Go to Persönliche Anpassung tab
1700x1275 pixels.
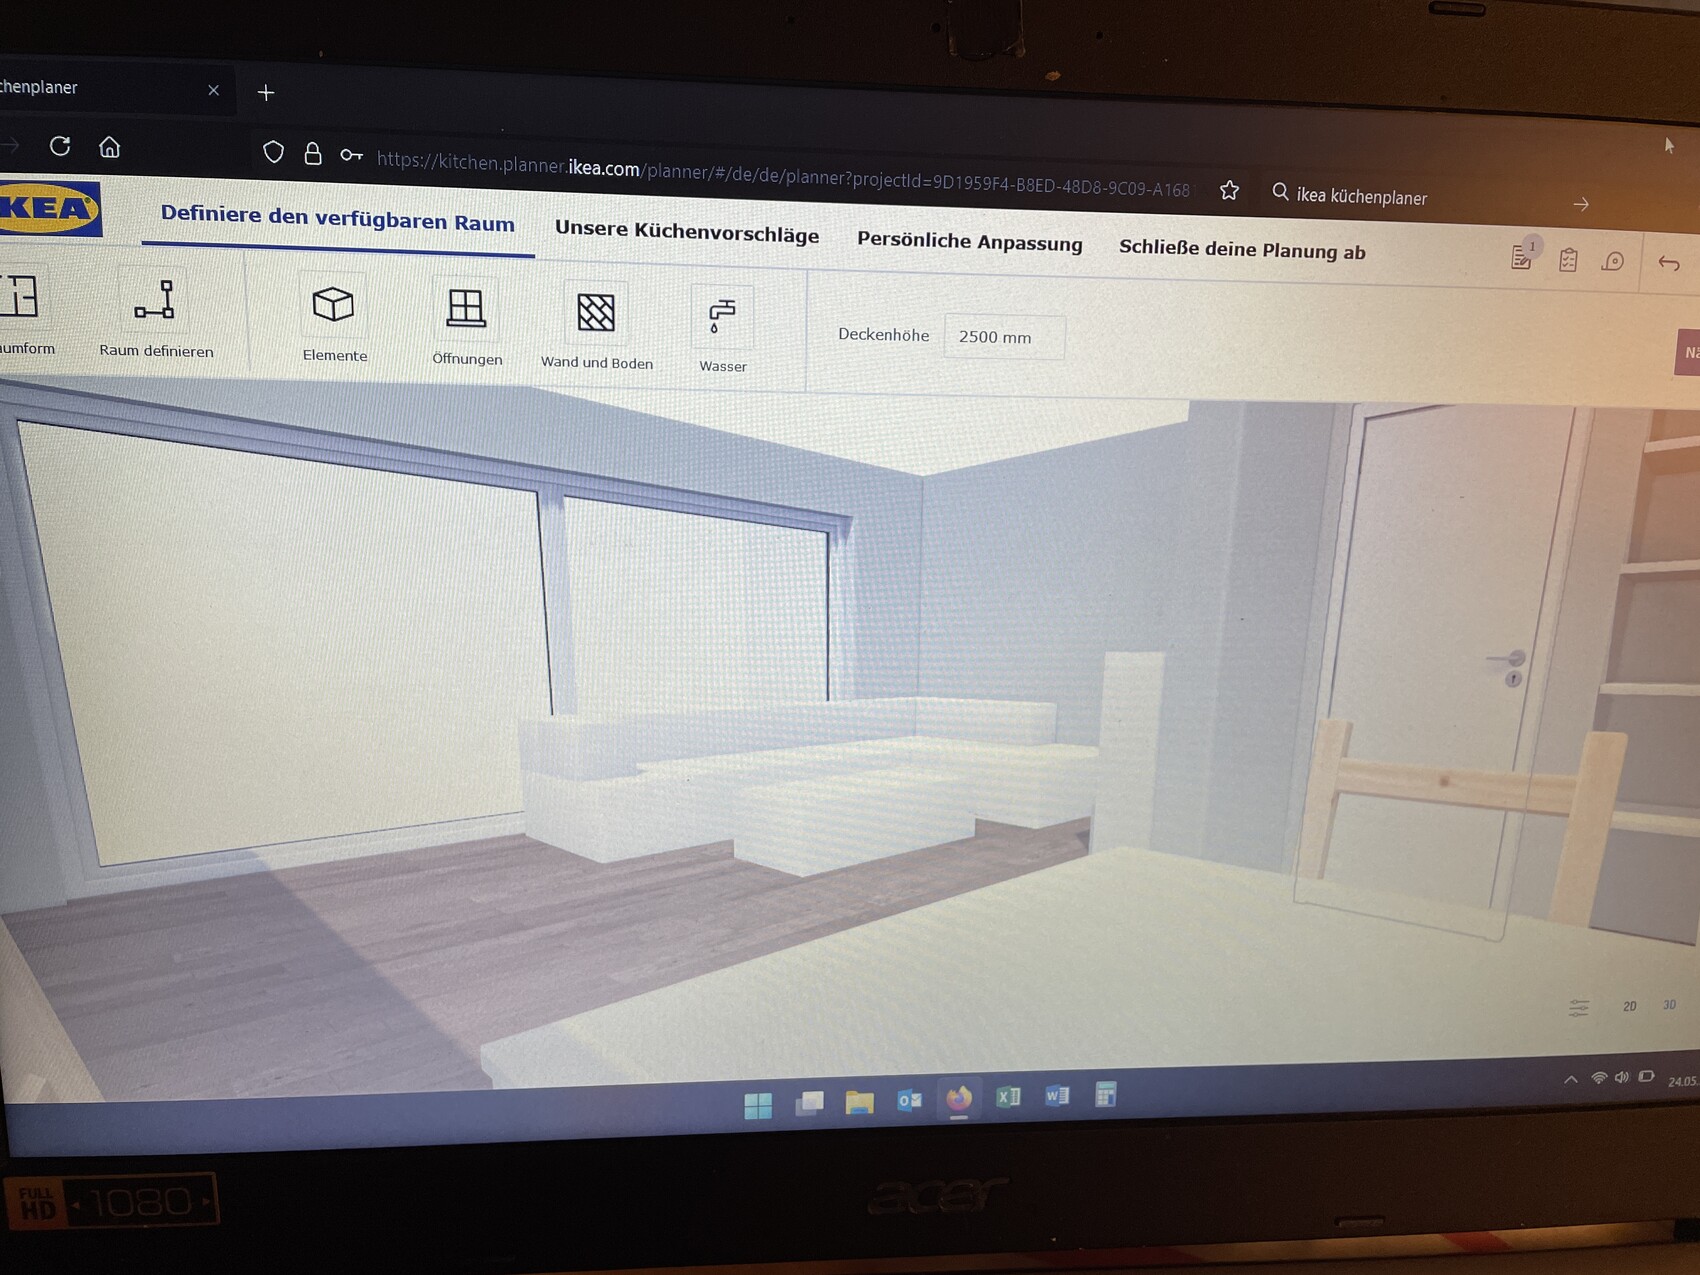pos(969,242)
